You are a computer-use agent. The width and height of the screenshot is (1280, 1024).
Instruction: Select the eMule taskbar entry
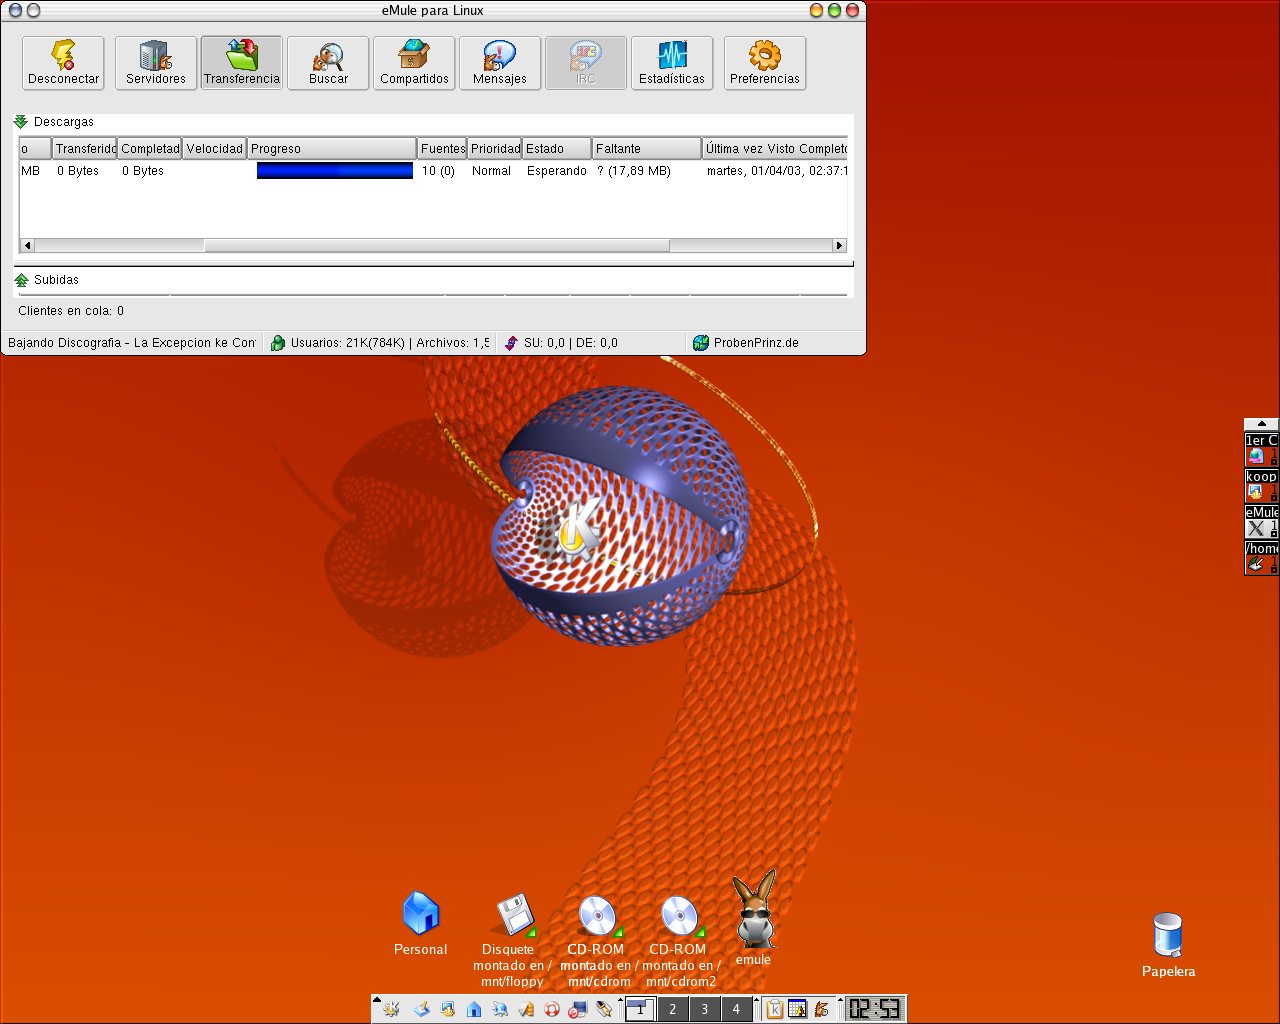(1262, 521)
